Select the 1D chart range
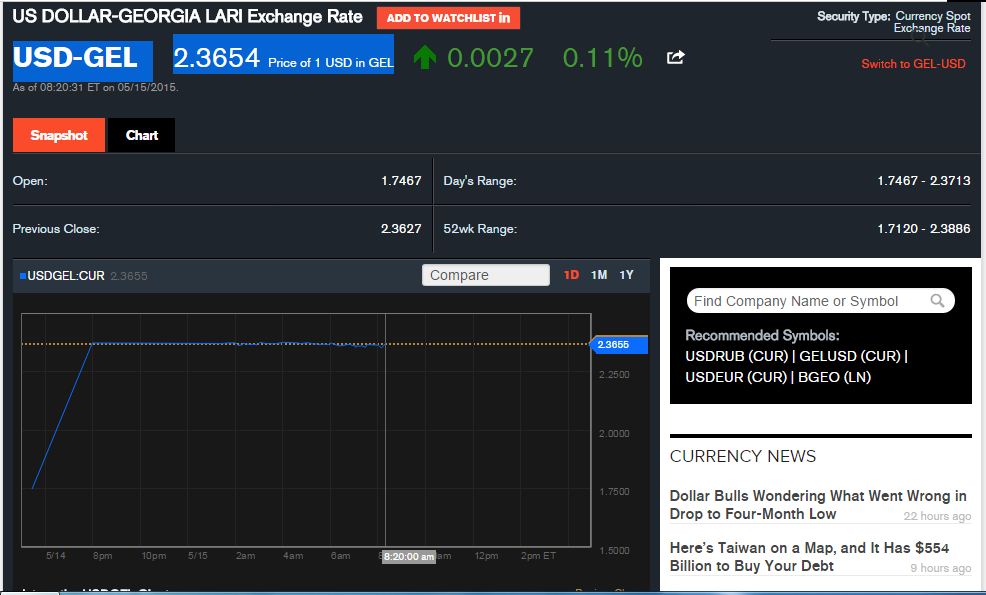Image resolution: width=986 pixels, height=595 pixels. (x=571, y=275)
